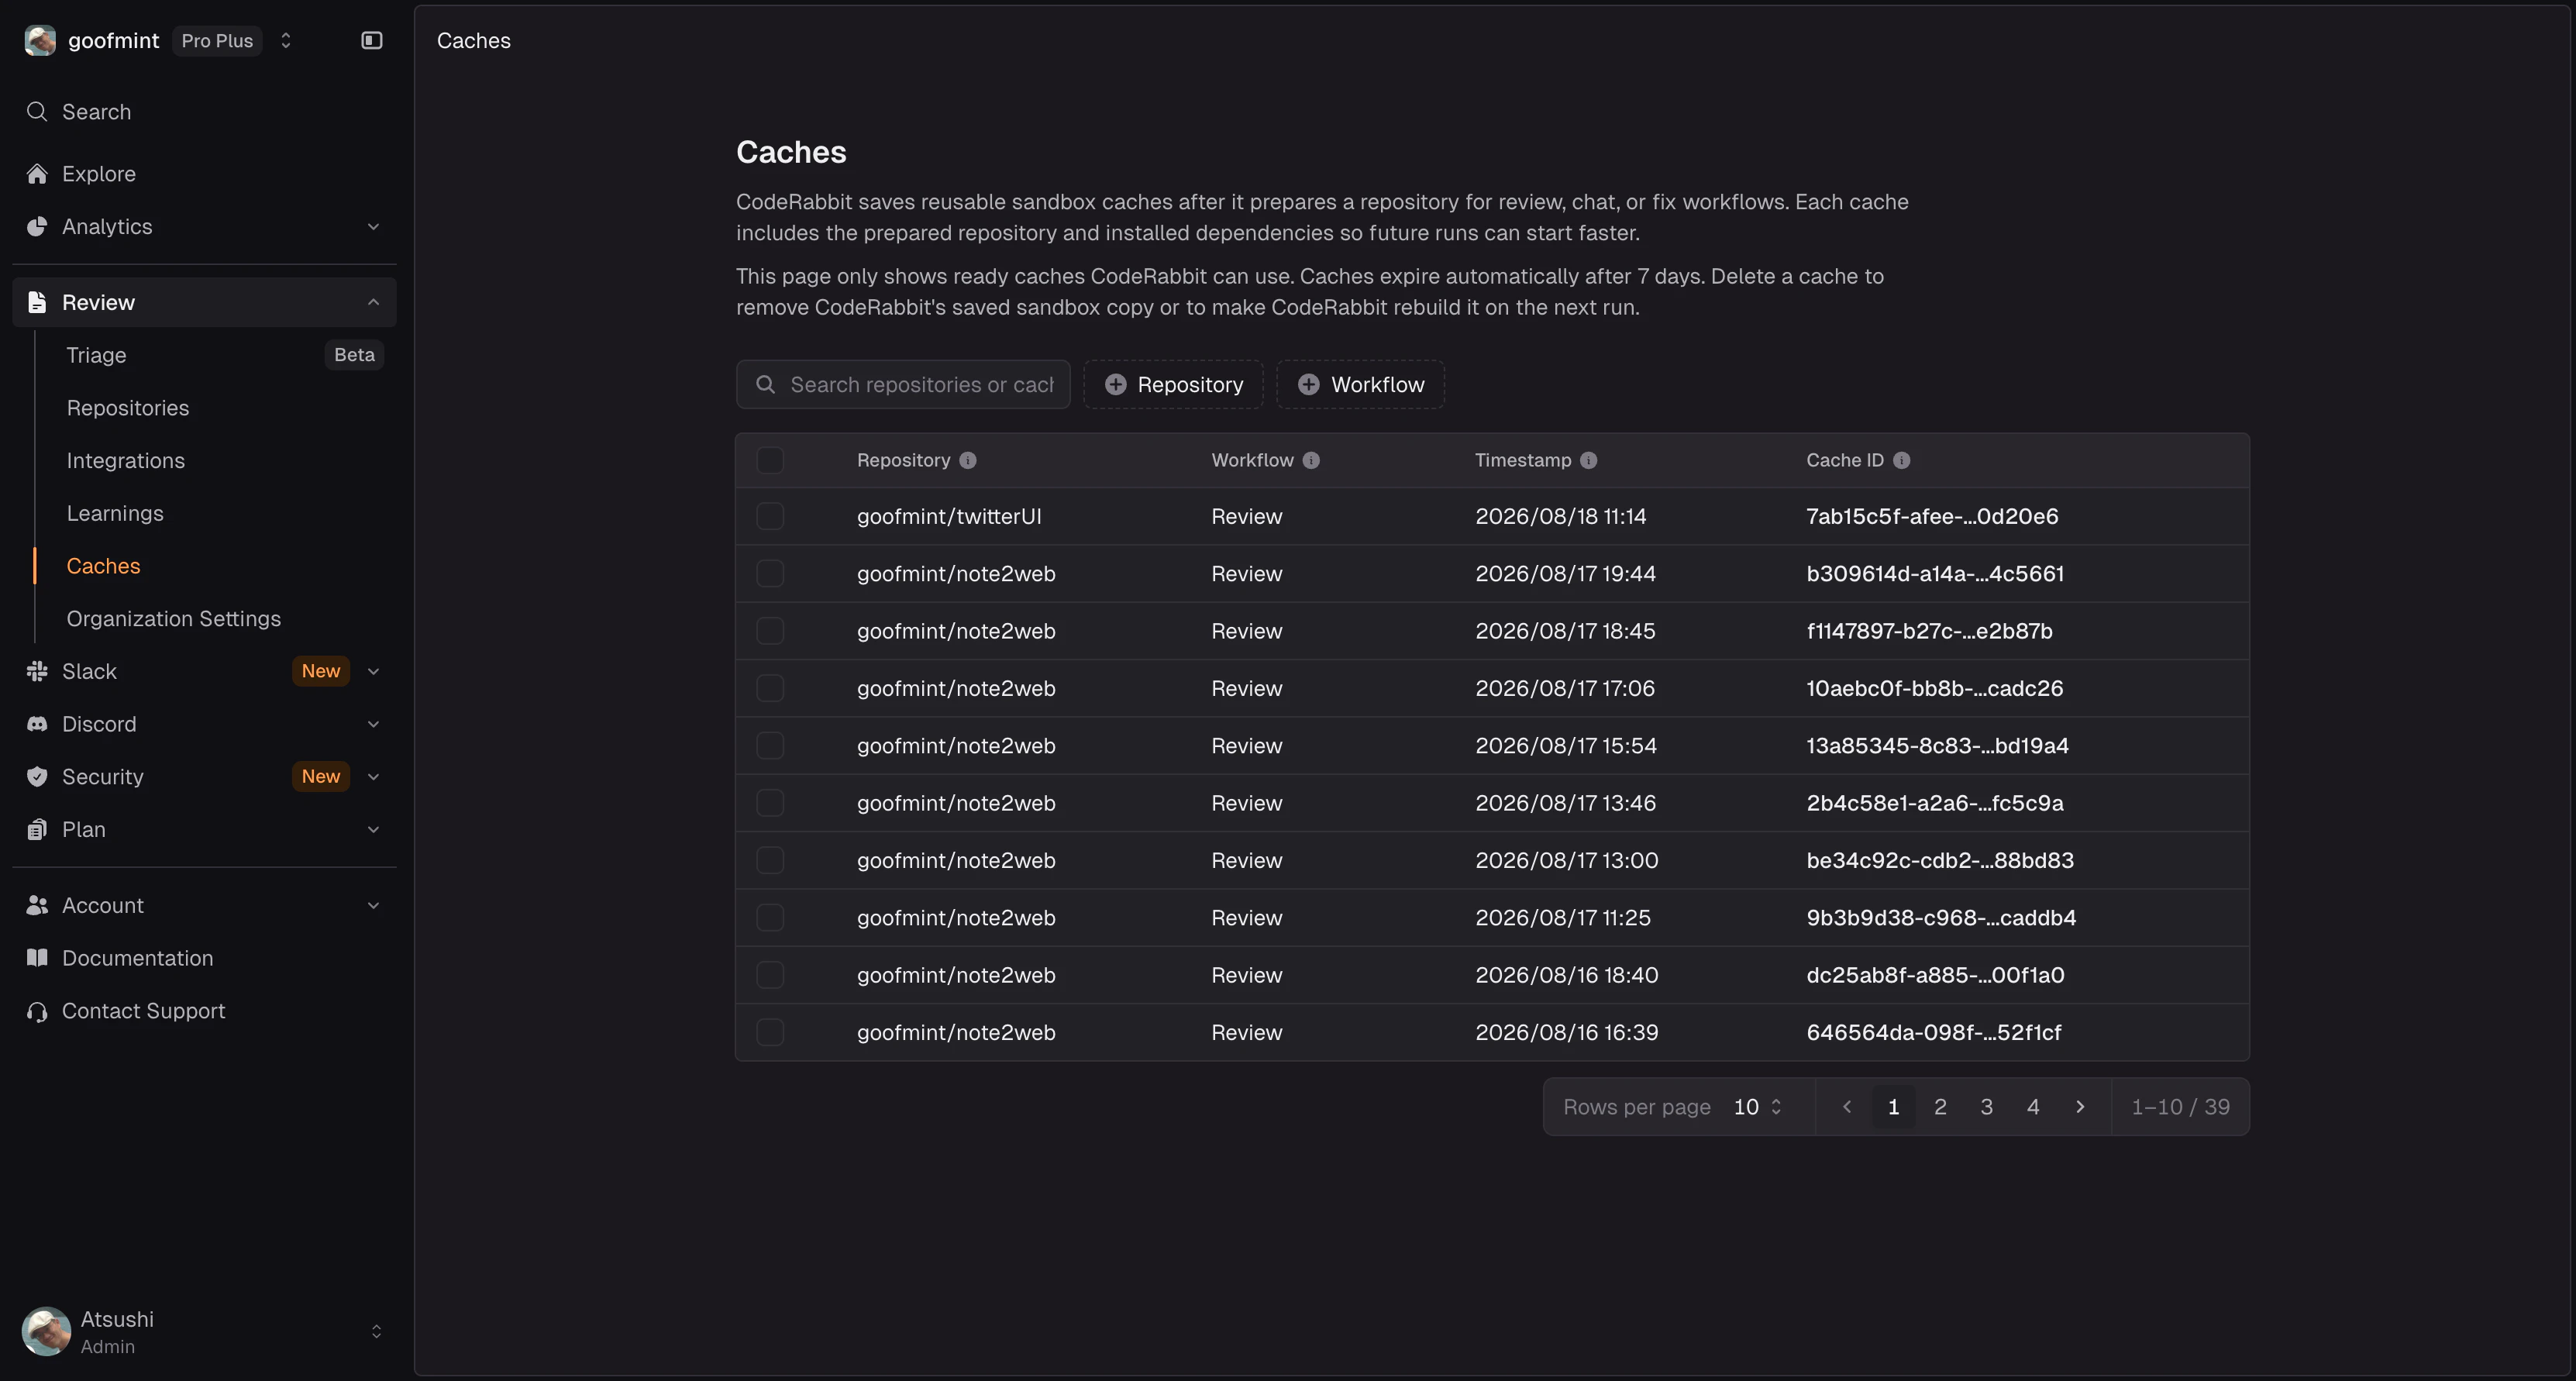This screenshot has height=1381, width=2576.
Task: Click the Review document icon
Action: [37, 303]
